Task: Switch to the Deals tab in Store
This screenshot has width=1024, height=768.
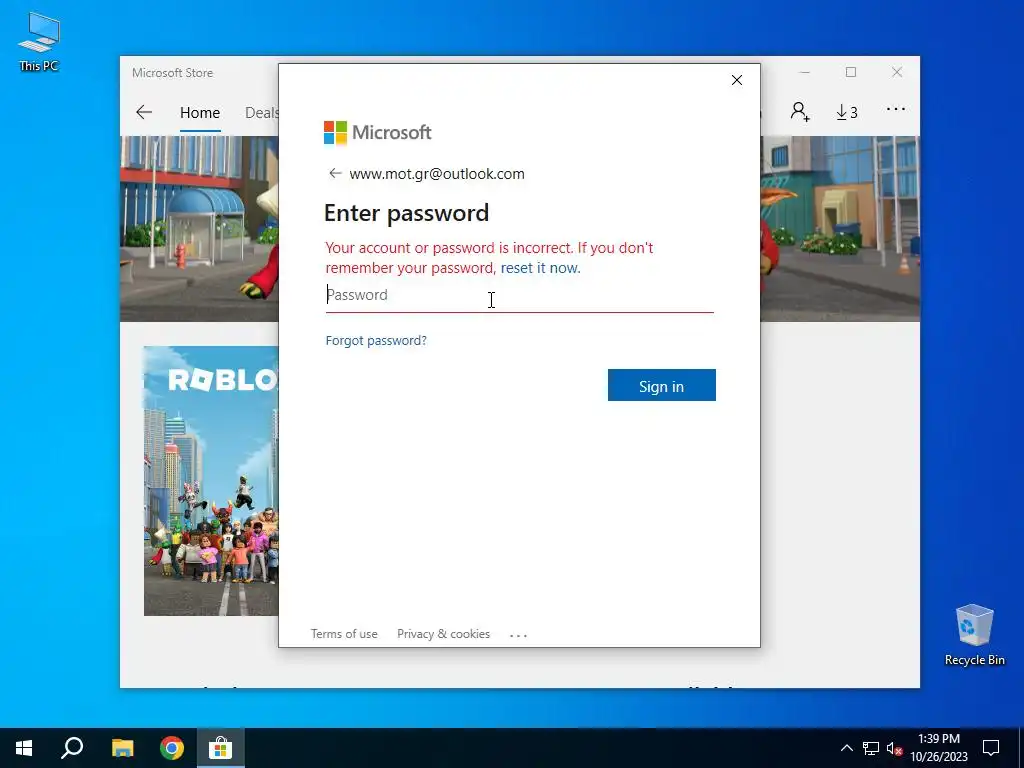Action: coord(262,112)
